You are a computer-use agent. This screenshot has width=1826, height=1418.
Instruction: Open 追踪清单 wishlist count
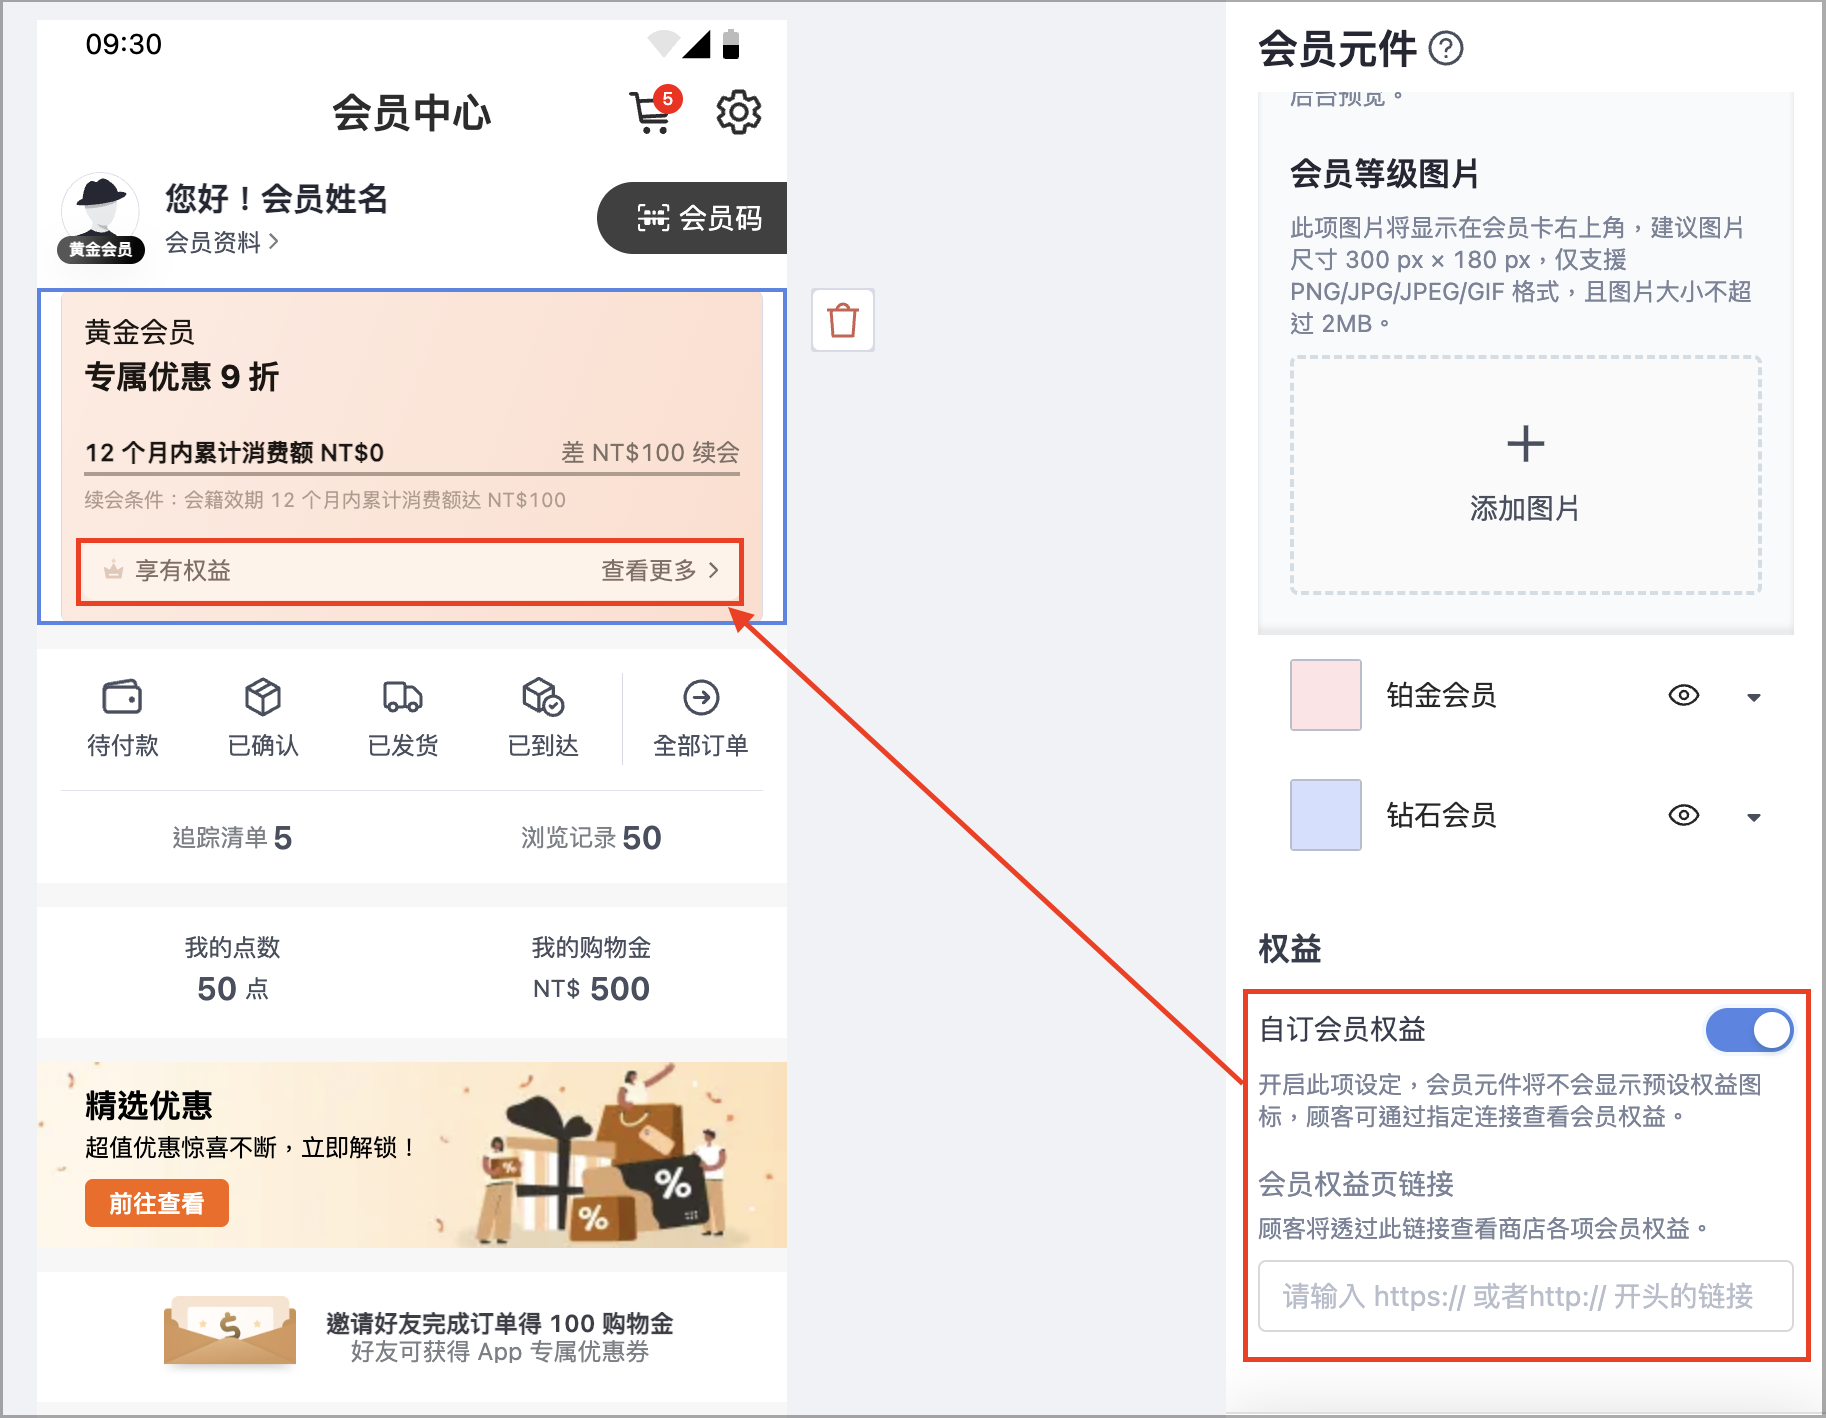232,837
